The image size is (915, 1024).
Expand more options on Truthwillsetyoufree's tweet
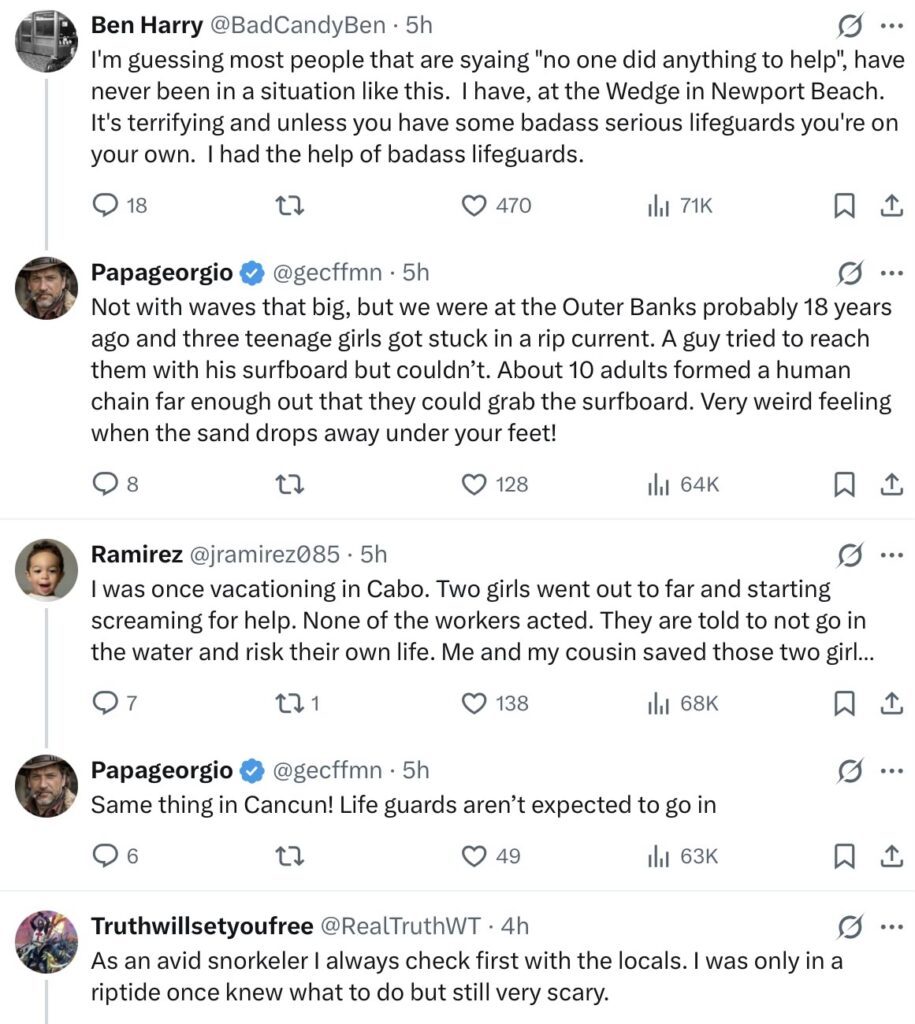click(x=889, y=927)
